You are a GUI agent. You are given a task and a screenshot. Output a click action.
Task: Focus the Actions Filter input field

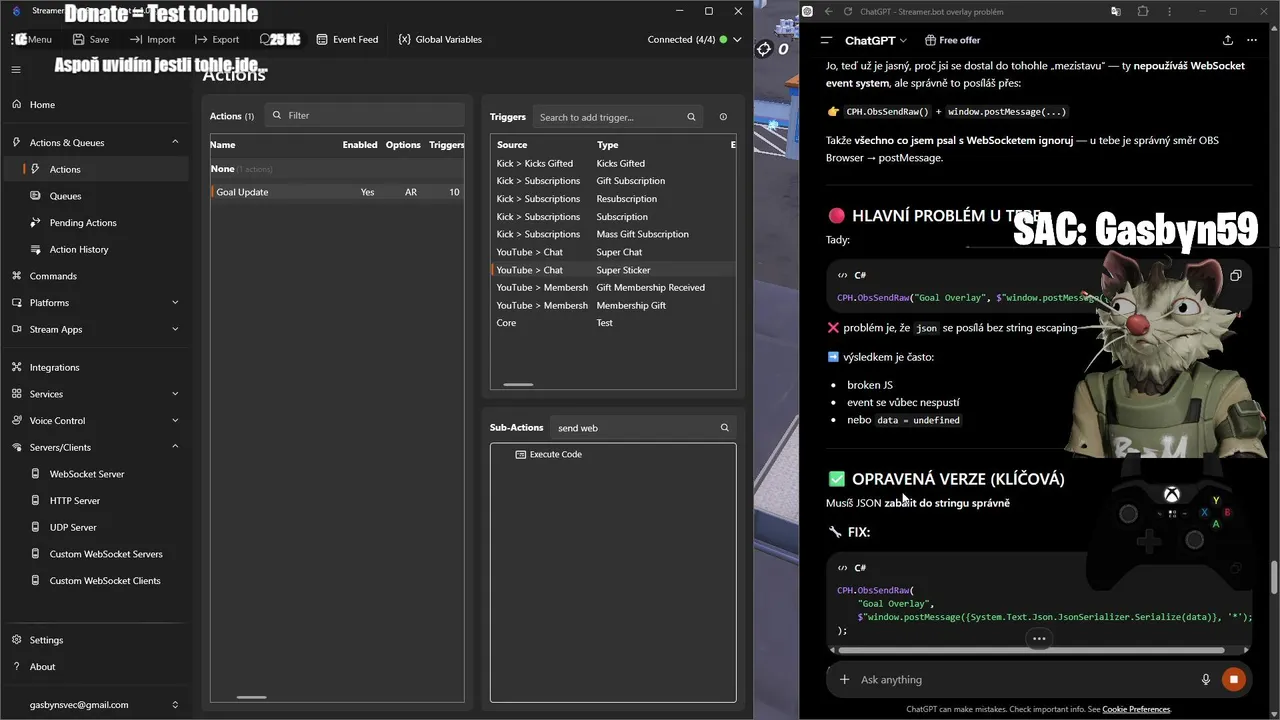point(365,115)
